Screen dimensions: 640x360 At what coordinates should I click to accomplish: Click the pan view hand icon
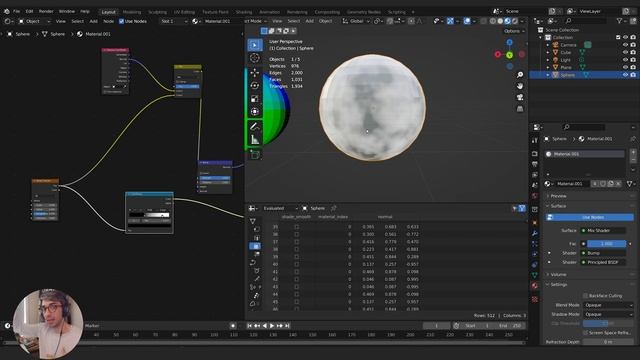(x=520, y=86)
